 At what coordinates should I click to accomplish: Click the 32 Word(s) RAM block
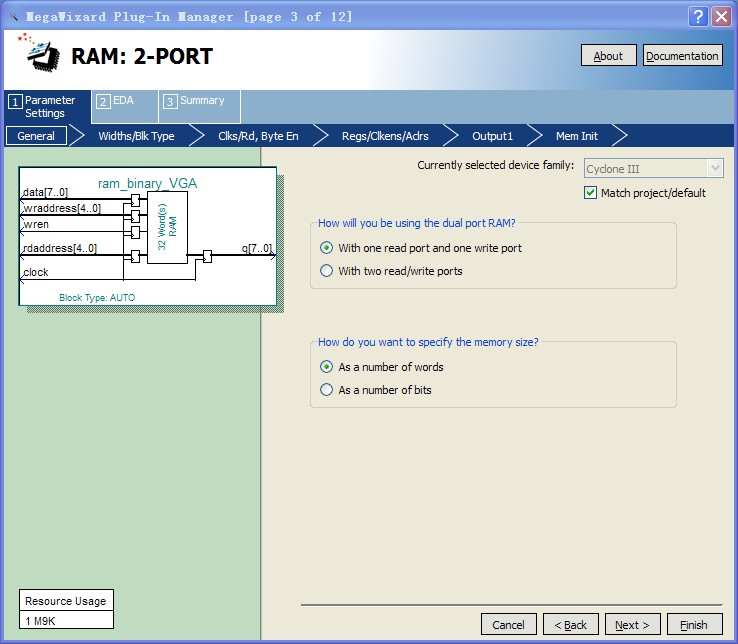(167, 227)
